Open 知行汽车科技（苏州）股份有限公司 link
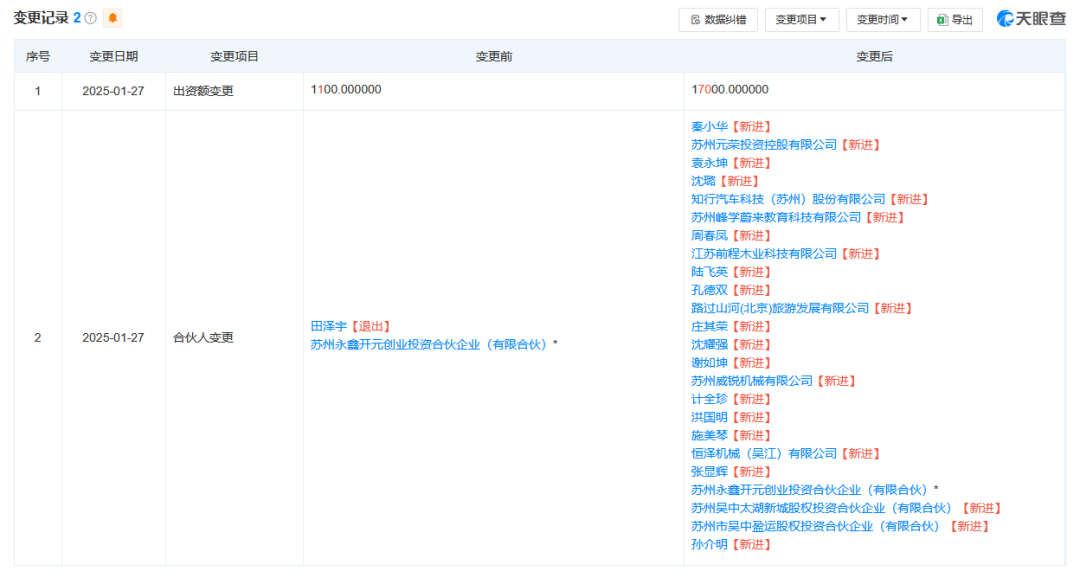Screen dimensions: 1080x584 pos(788,199)
